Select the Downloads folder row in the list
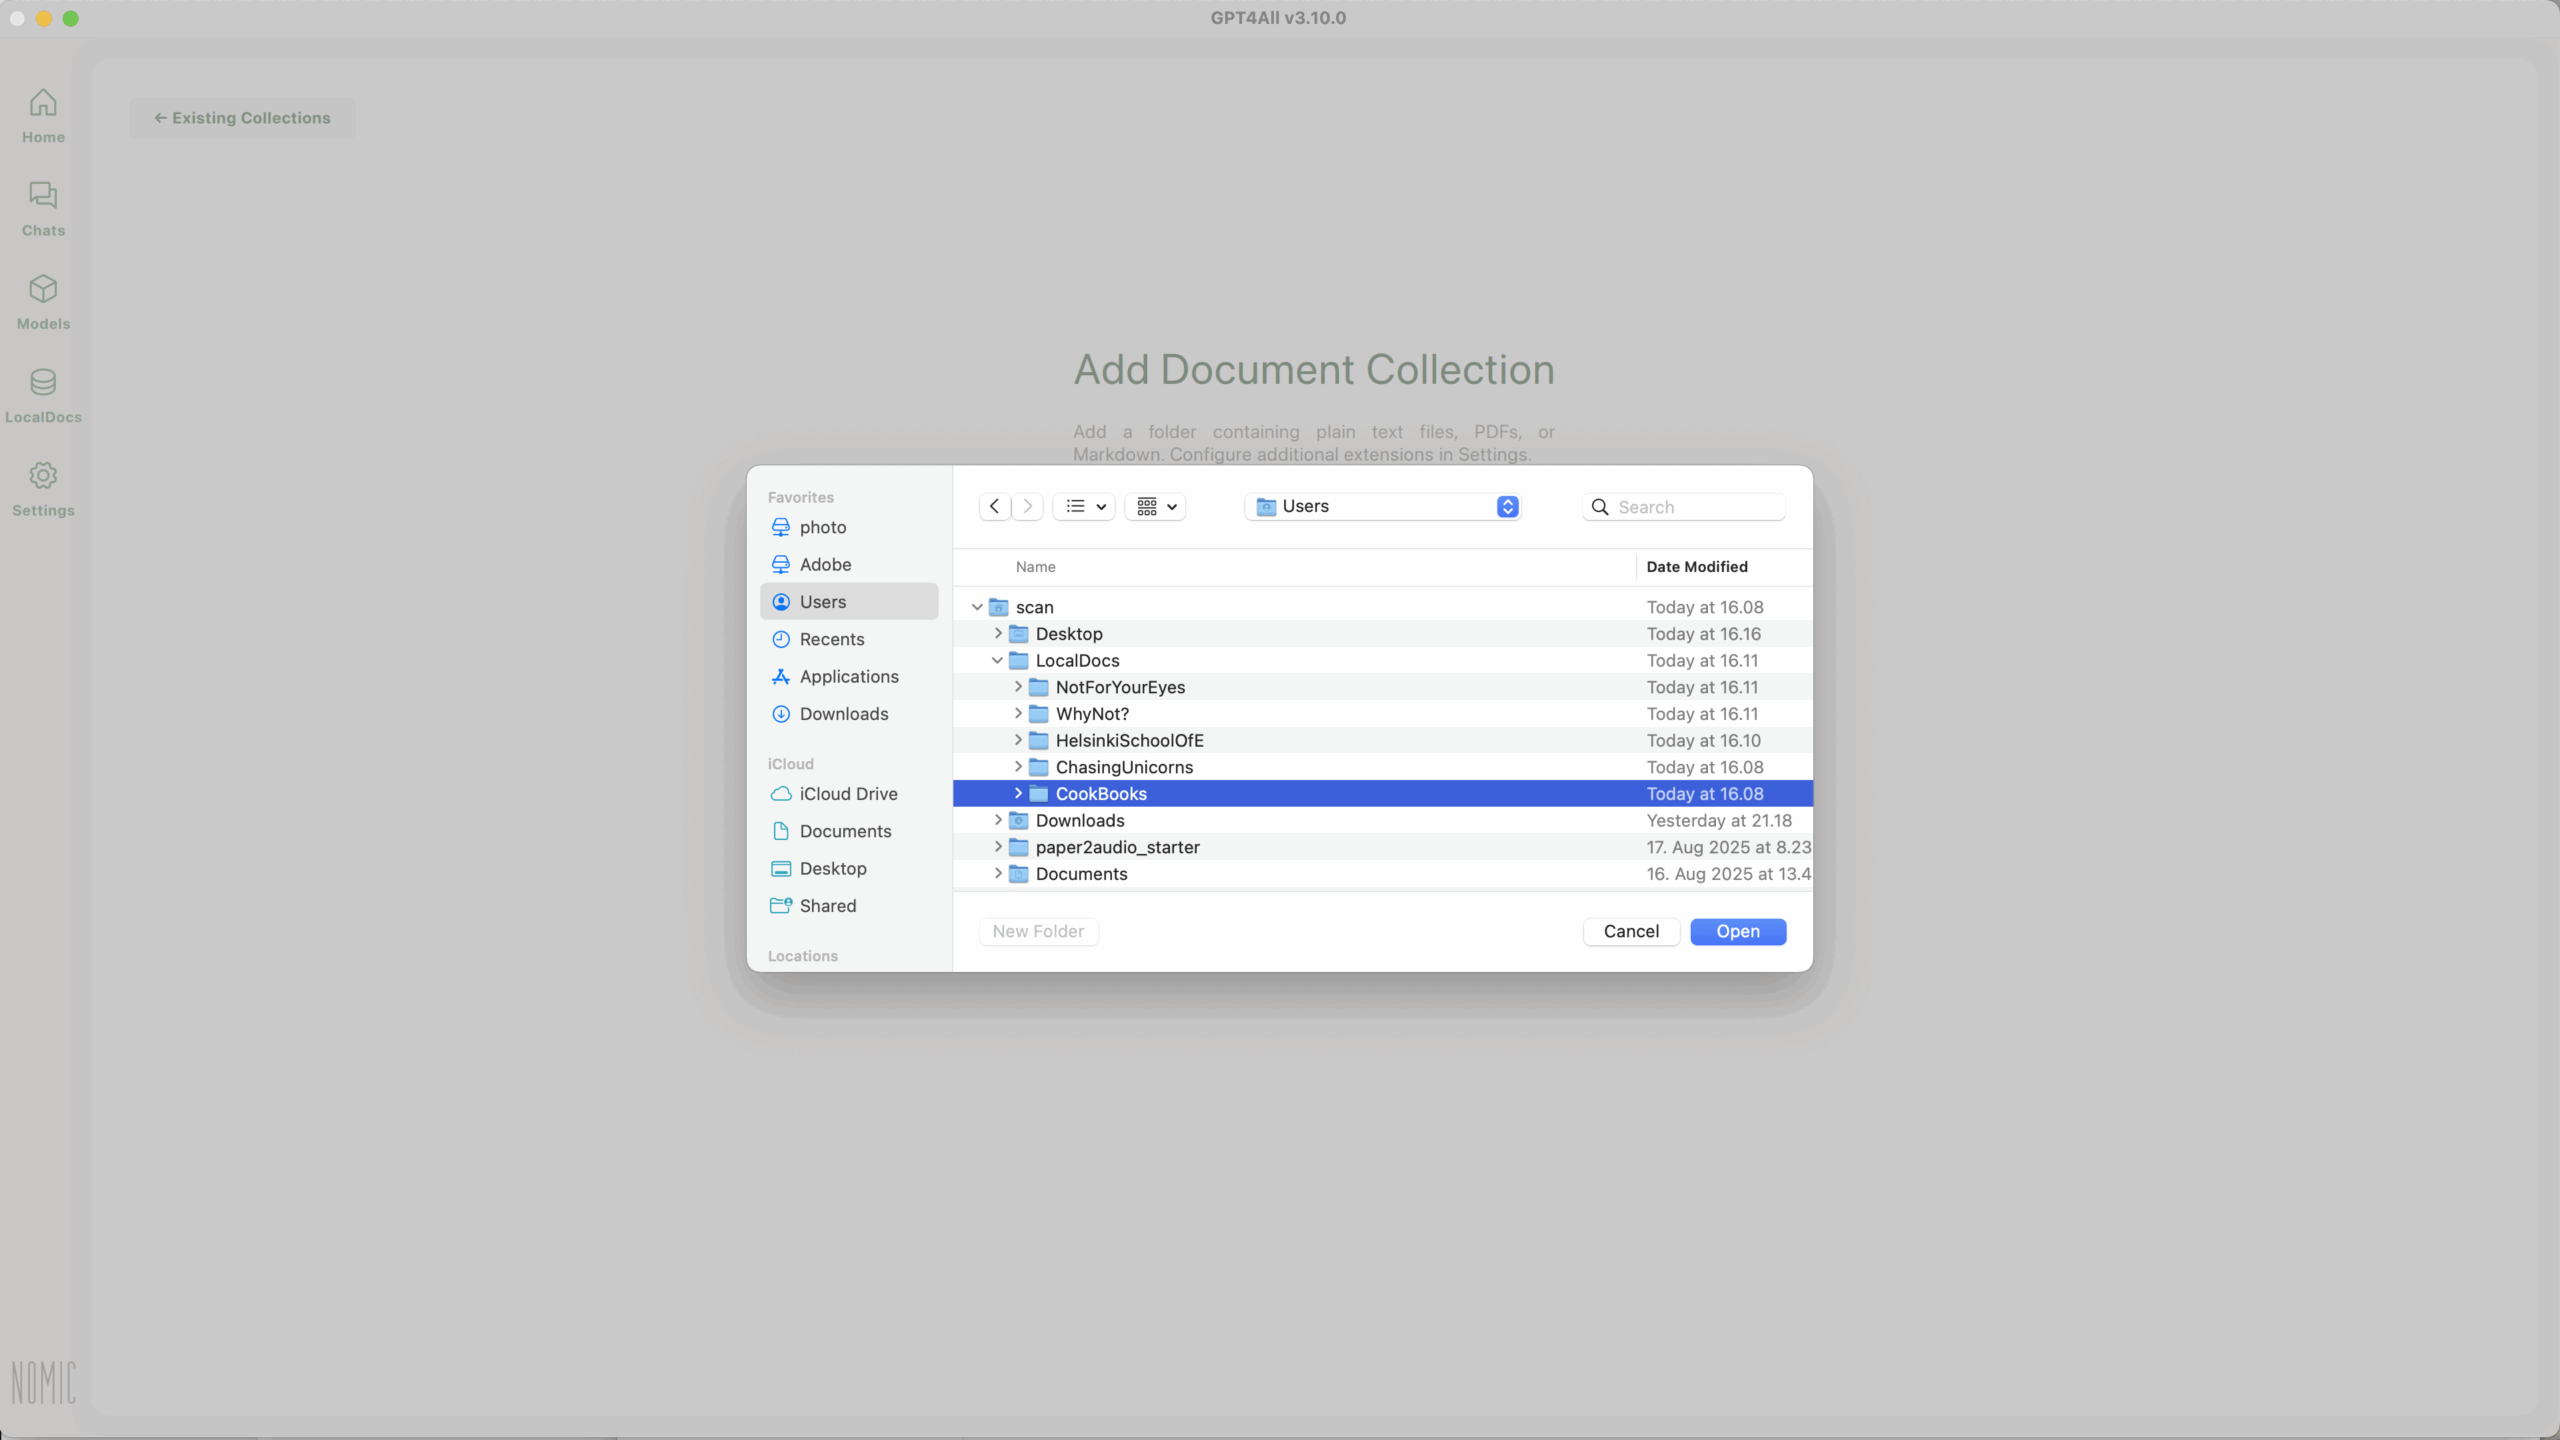2560x1440 pixels. tap(1383, 820)
